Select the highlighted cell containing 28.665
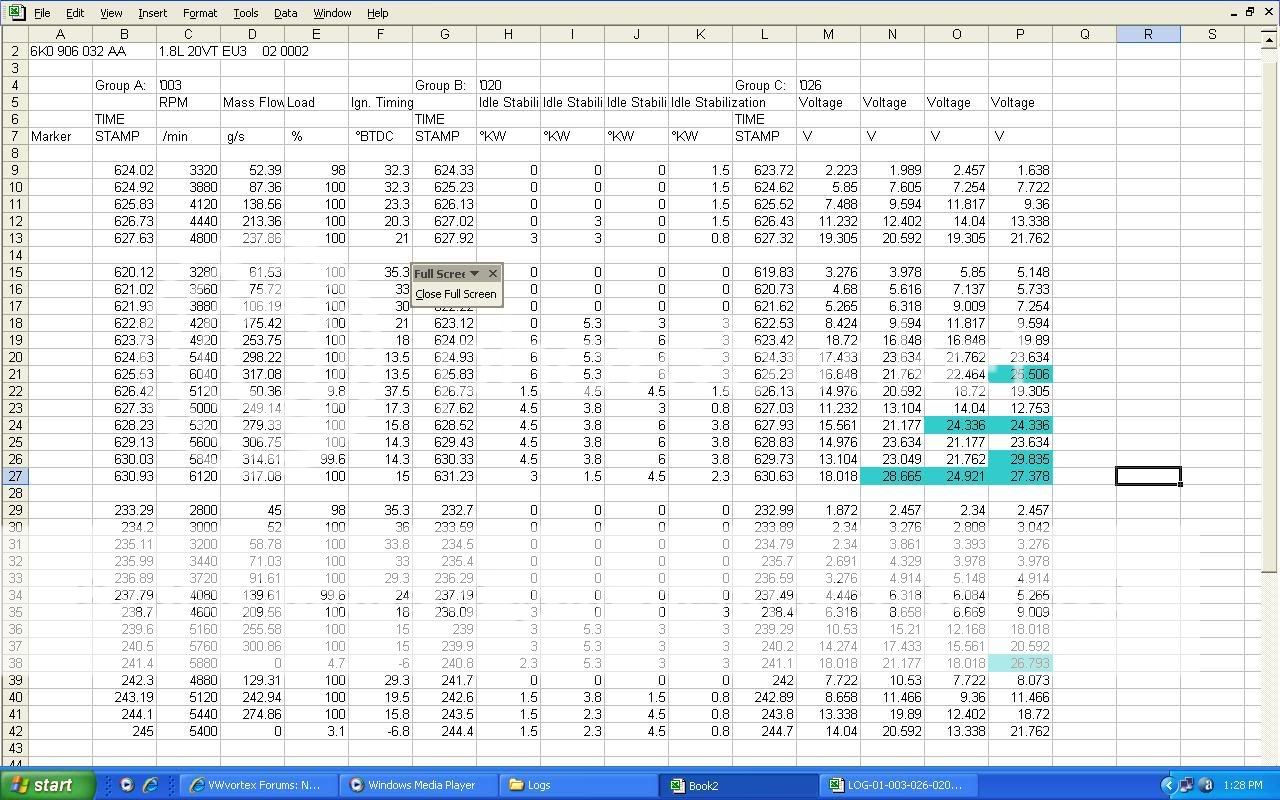Image resolution: width=1280 pixels, height=800 pixels. pyautogui.click(x=892, y=476)
